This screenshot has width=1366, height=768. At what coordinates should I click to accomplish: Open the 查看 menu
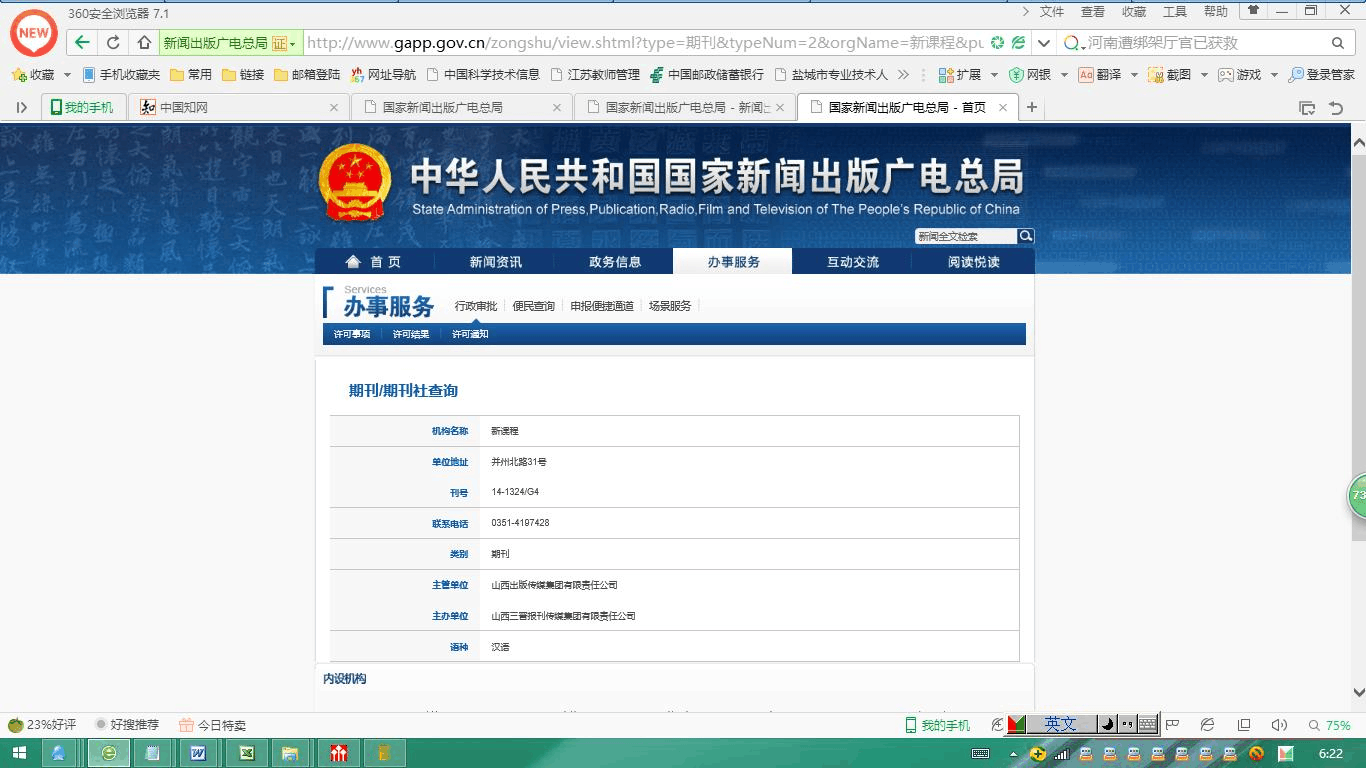[1093, 12]
